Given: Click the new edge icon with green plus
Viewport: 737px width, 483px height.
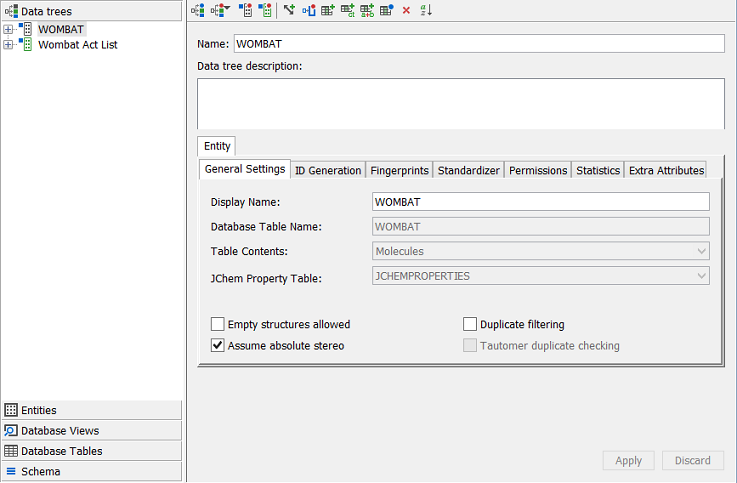Looking at the screenshot, I should click(289, 10).
